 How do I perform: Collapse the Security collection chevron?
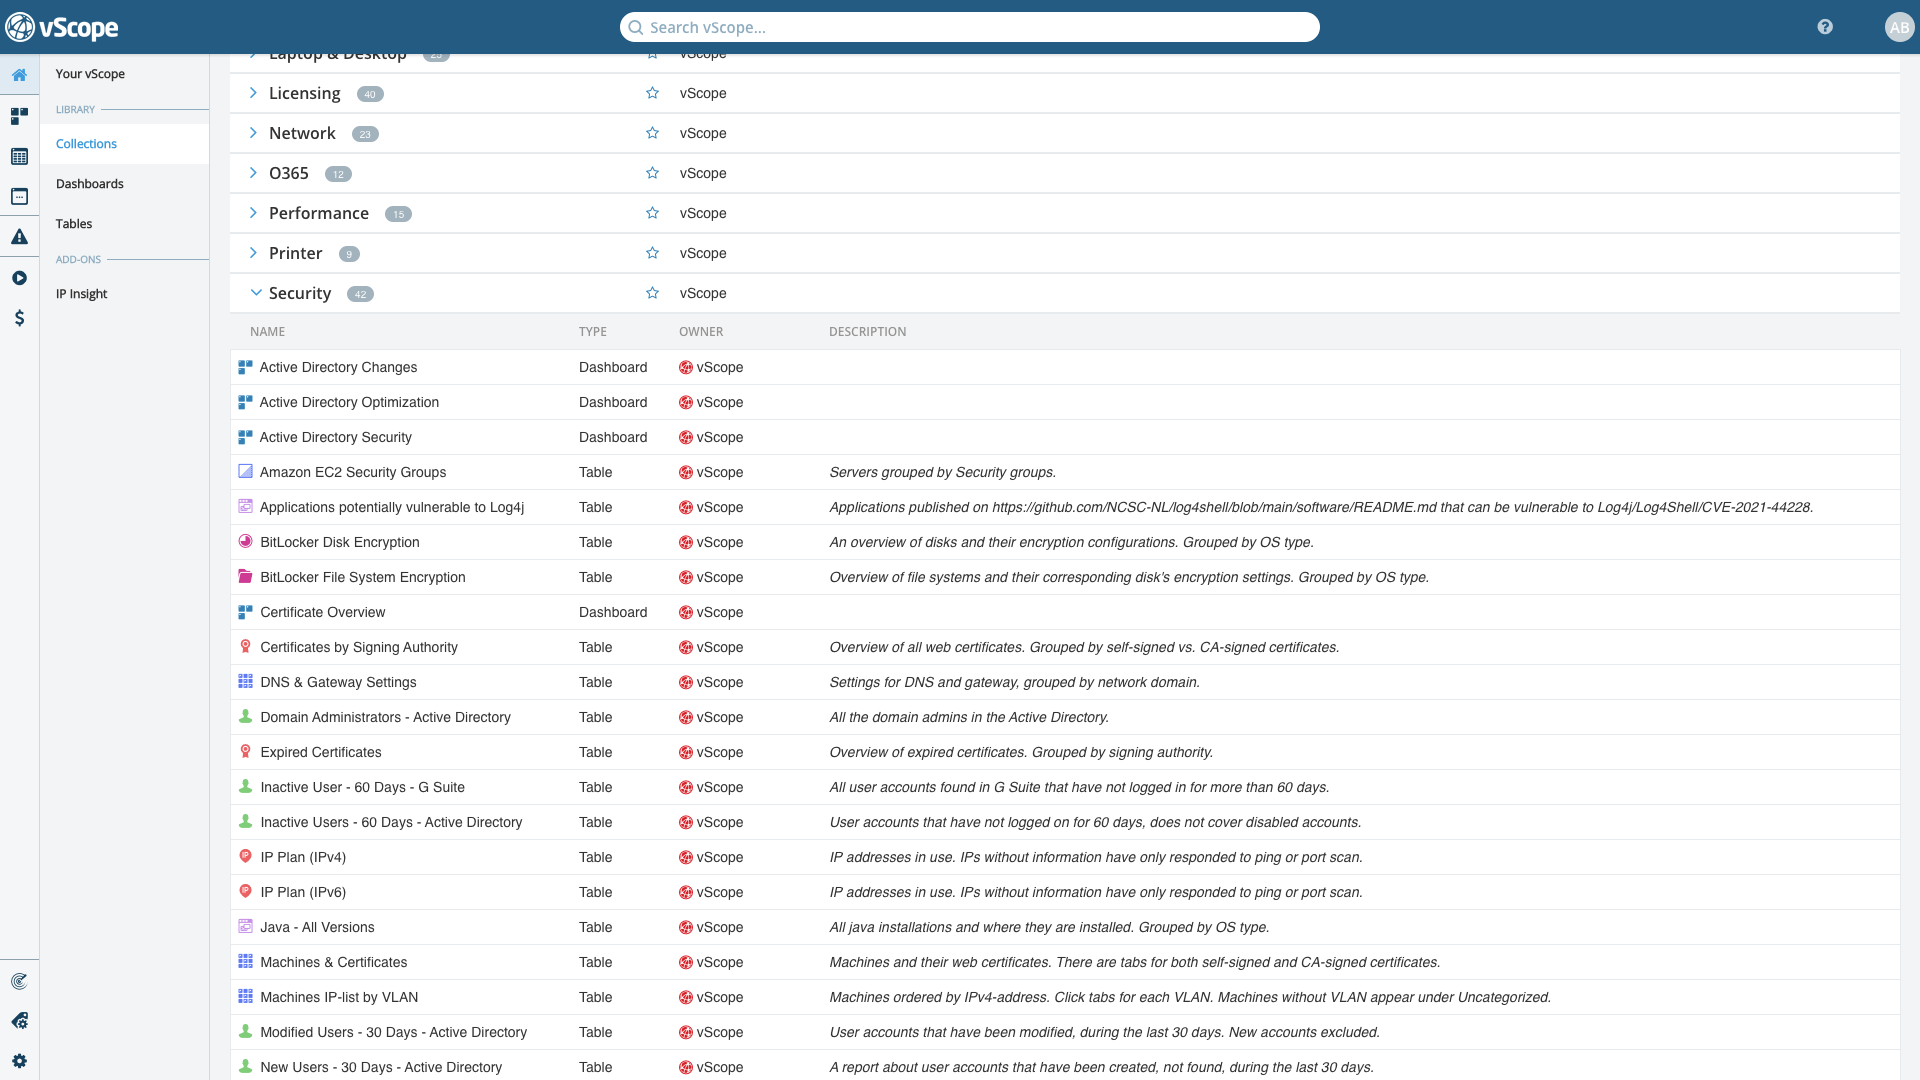point(255,293)
